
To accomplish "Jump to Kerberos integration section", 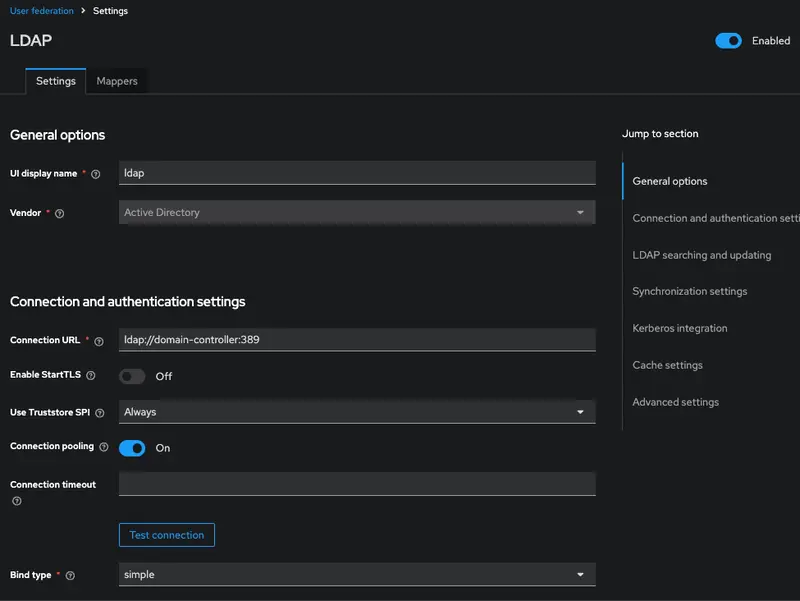I will (x=680, y=328).
